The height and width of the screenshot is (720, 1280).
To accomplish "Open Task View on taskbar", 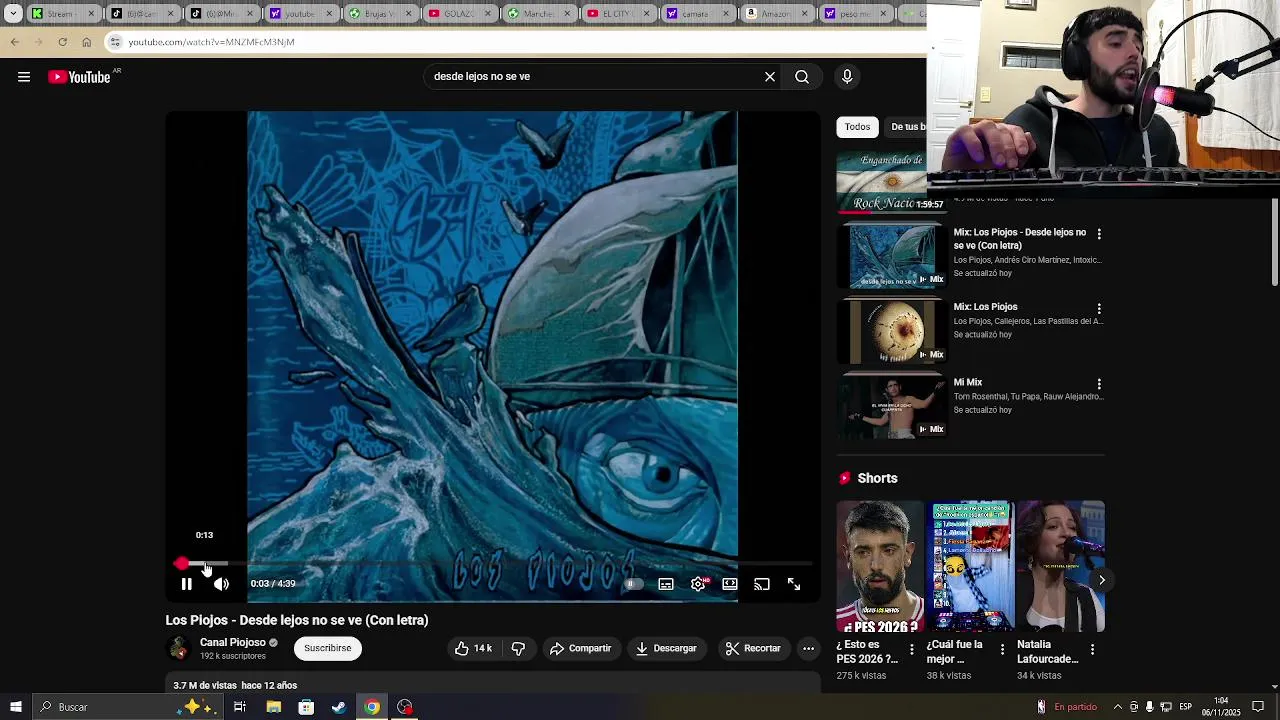I will coord(240,707).
